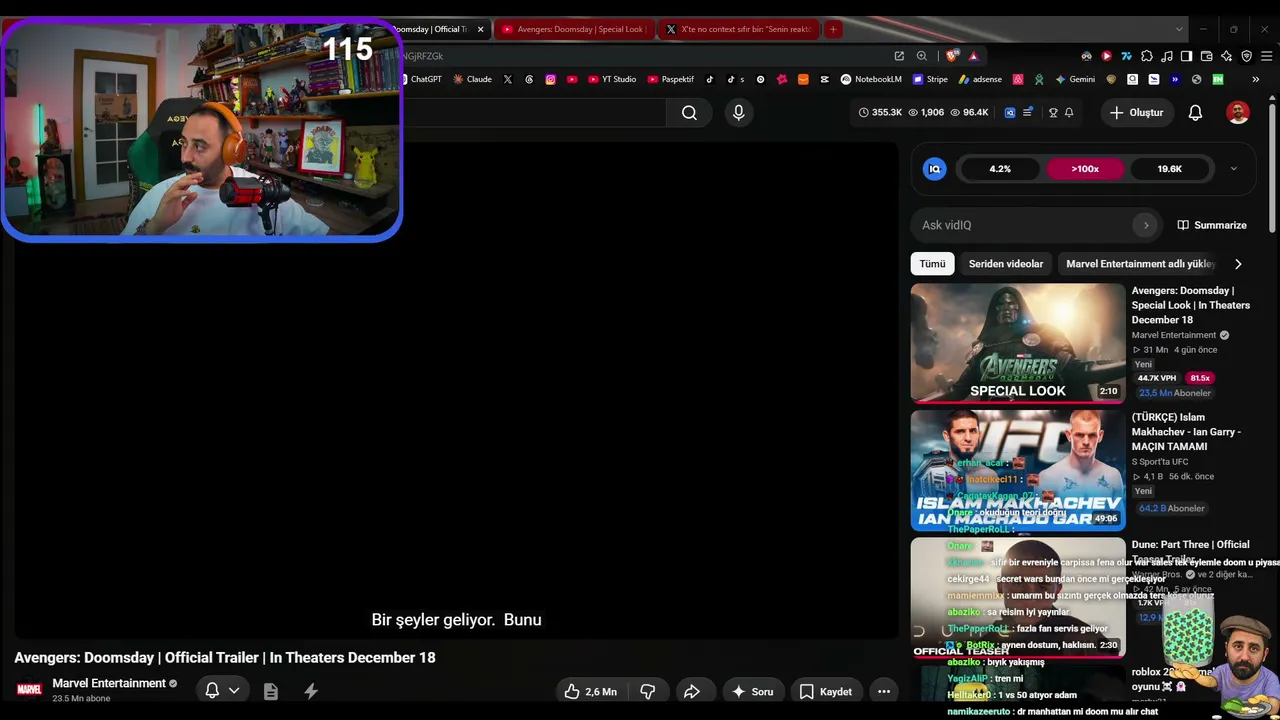Share the video using arrow icon

coord(691,691)
